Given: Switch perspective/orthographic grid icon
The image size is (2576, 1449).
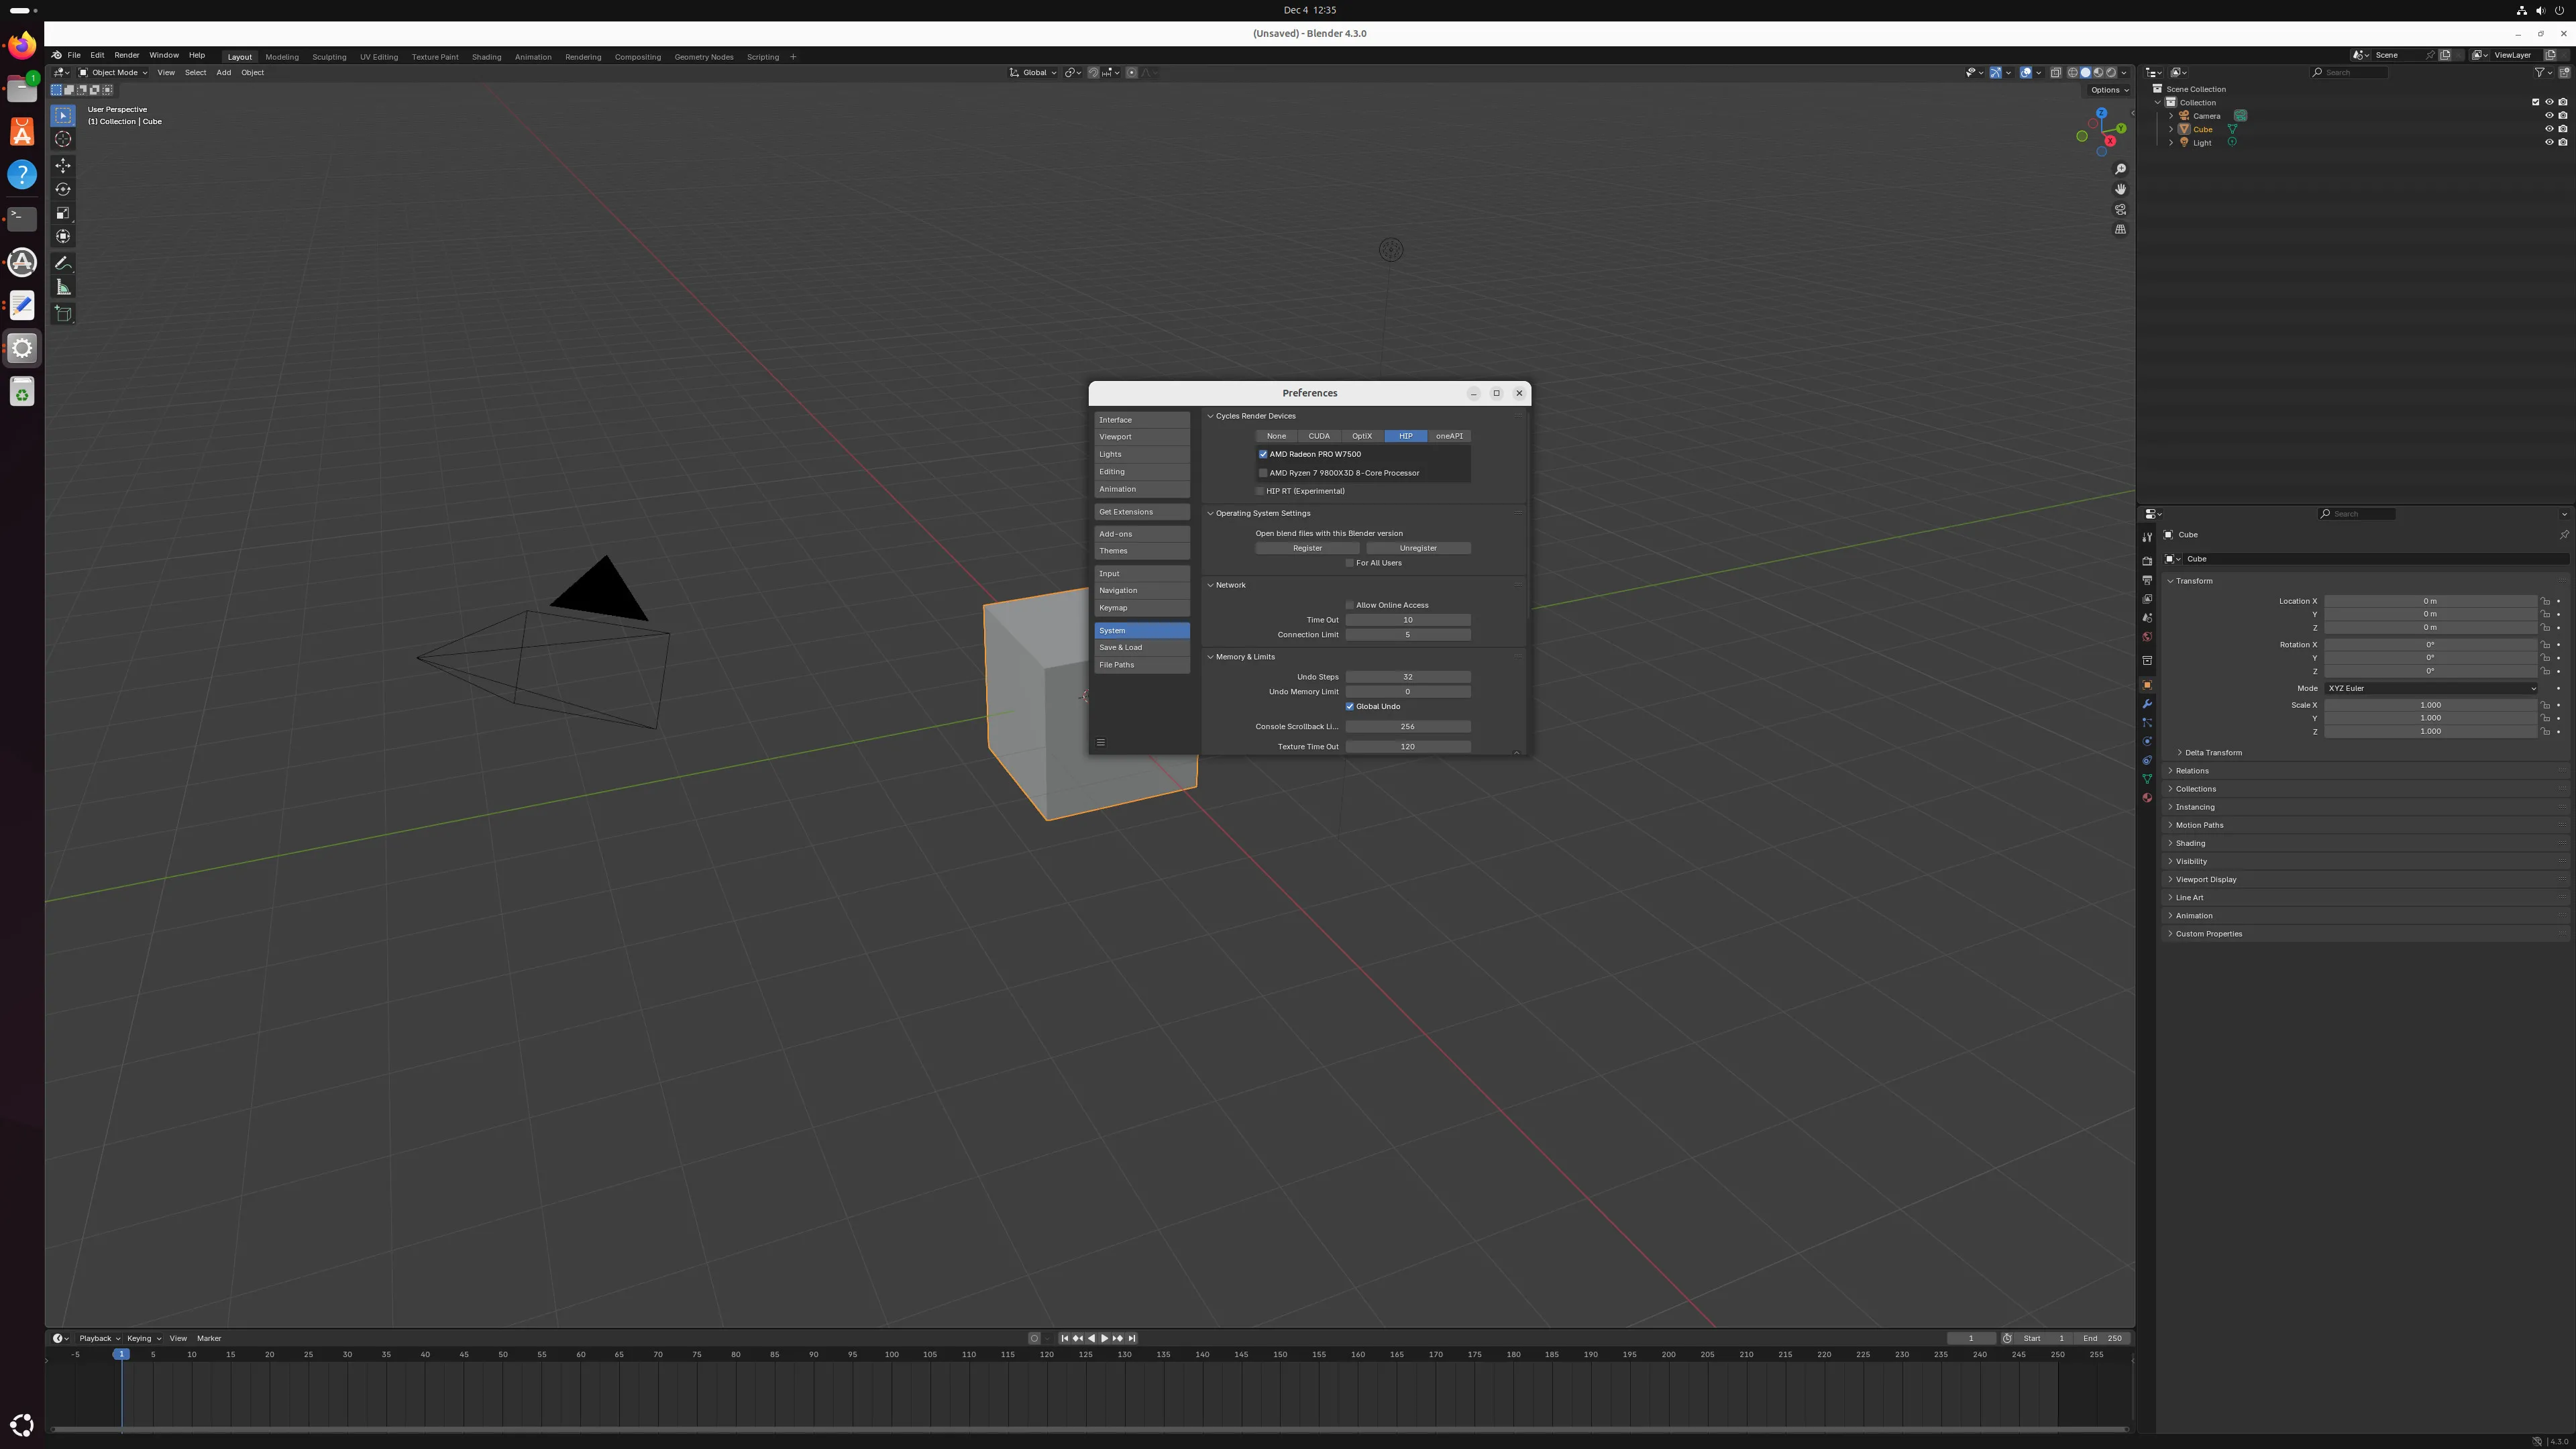Looking at the screenshot, I should click(2120, 229).
